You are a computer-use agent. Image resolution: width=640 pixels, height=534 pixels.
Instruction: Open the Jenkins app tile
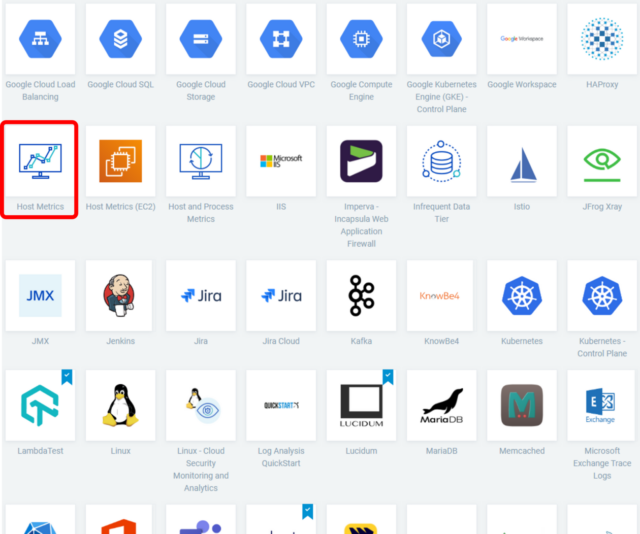[119, 296]
